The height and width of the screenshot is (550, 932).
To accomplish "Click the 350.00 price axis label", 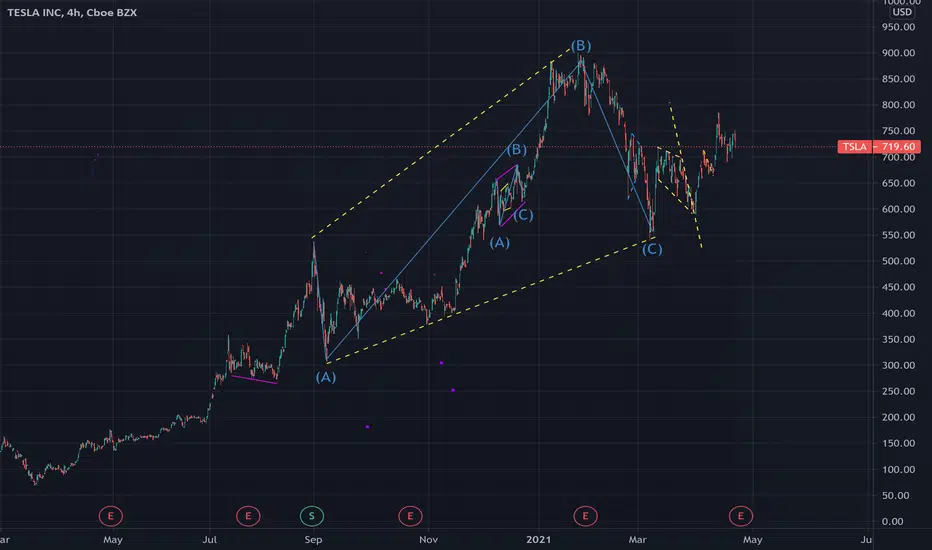I will click(x=898, y=340).
